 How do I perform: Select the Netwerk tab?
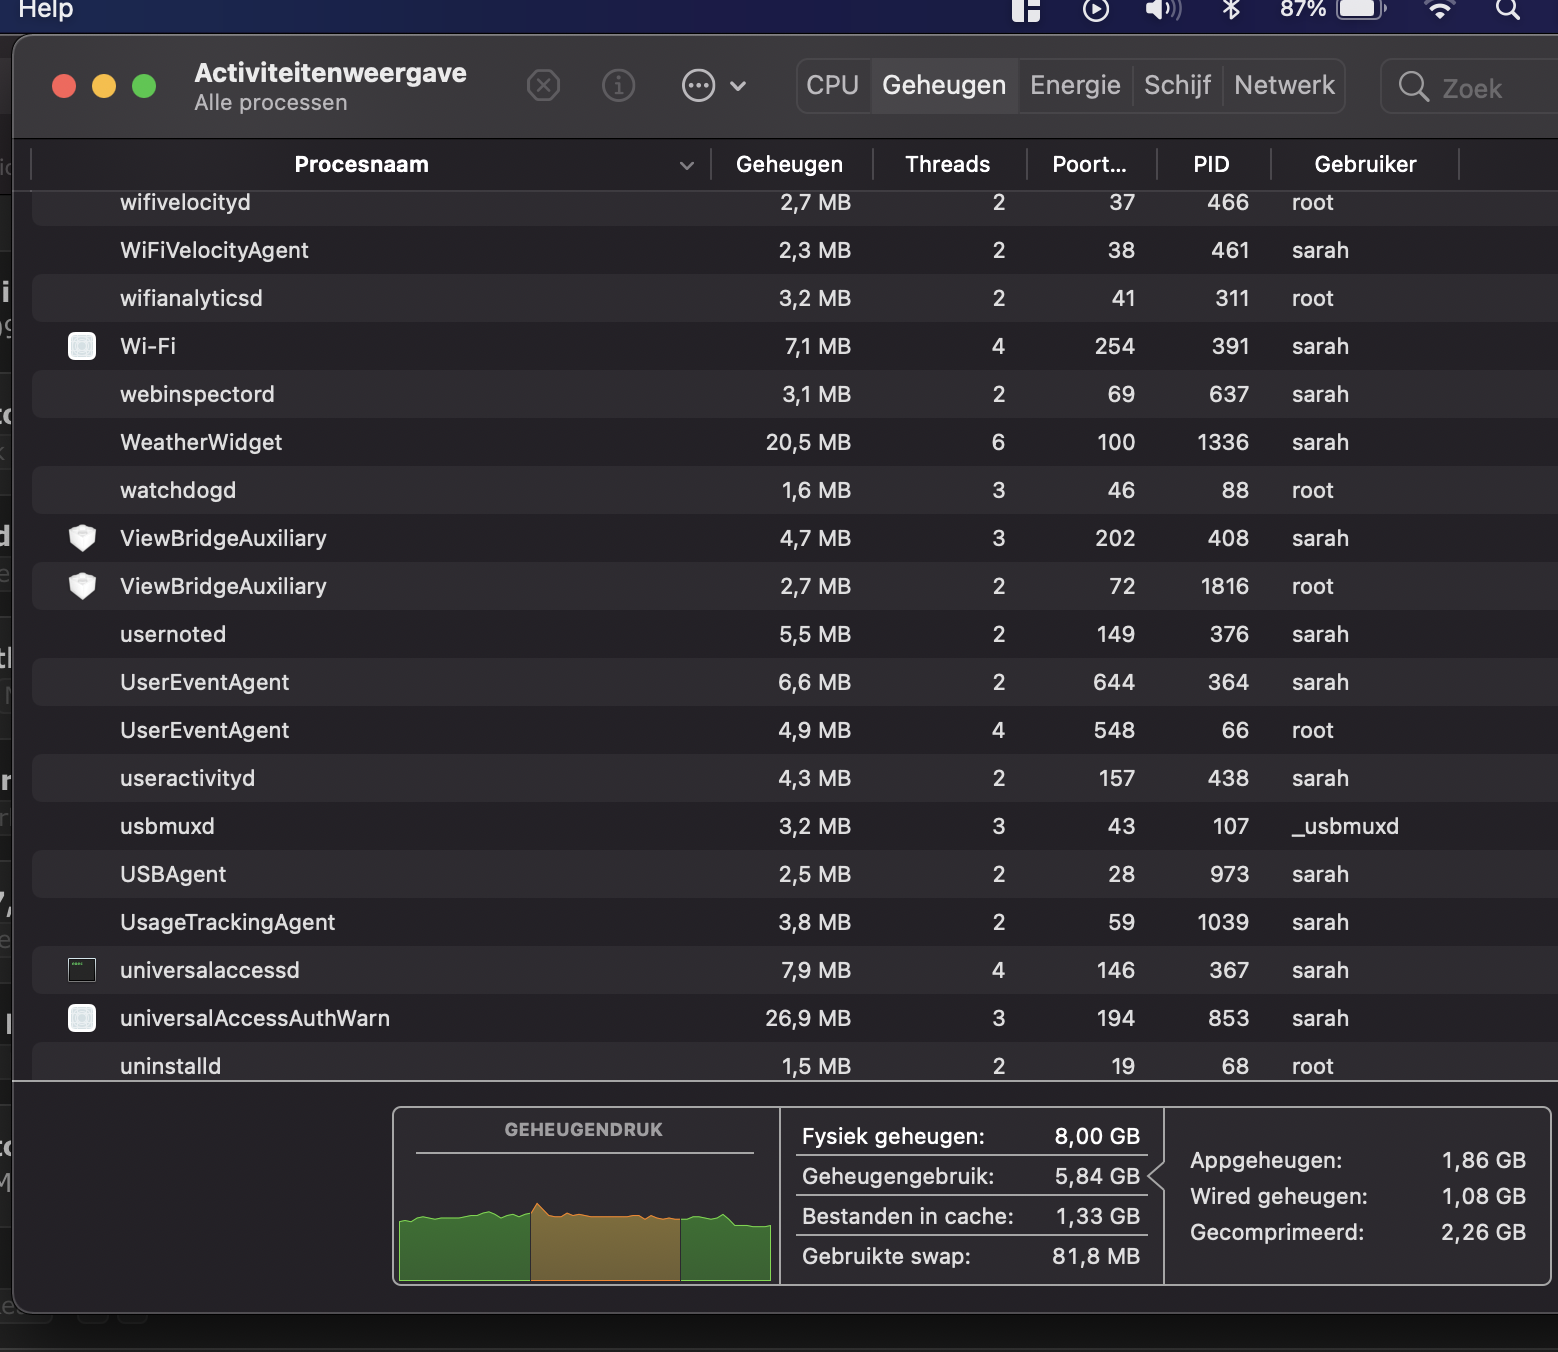(x=1284, y=86)
